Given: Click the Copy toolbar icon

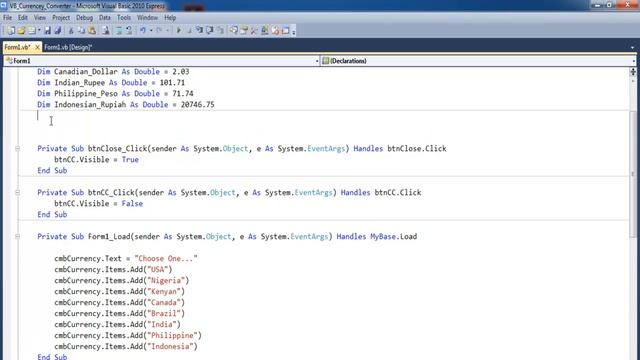Looking at the screenshot, I should click(x=81, y=31).
